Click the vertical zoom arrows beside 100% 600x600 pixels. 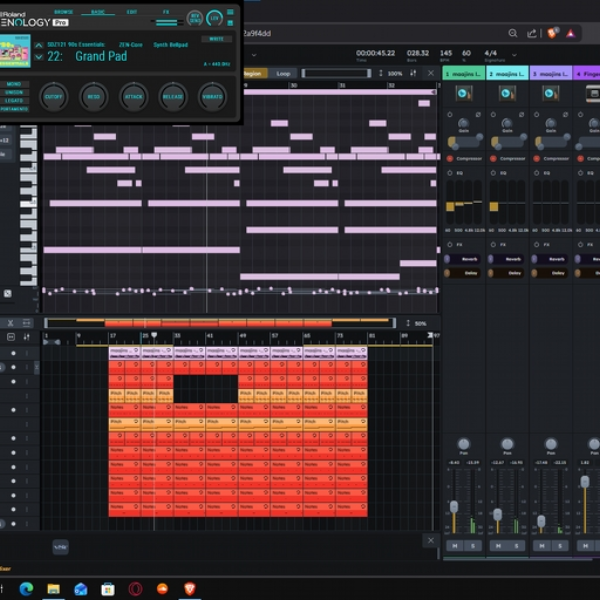[x=380, y=73]
